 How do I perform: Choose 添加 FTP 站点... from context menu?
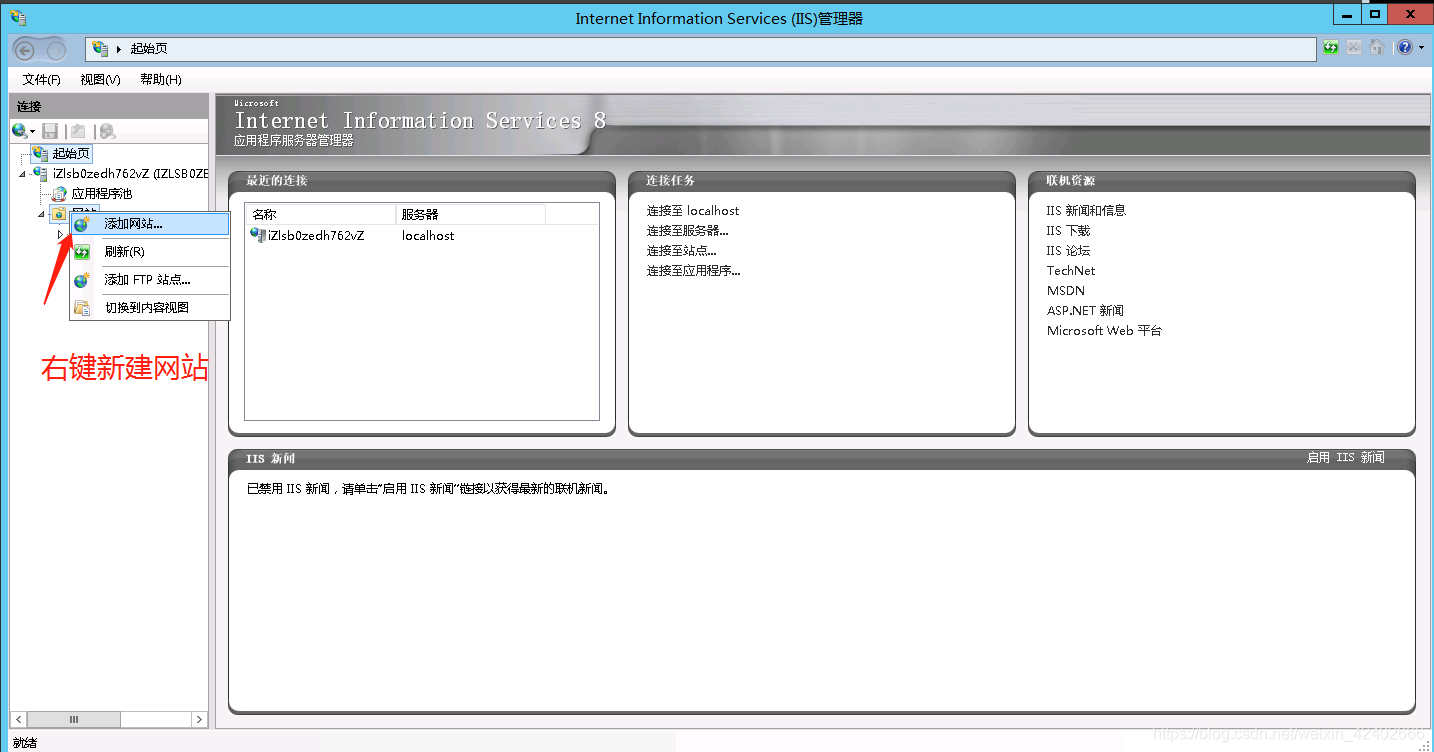(x=150, y=280)
